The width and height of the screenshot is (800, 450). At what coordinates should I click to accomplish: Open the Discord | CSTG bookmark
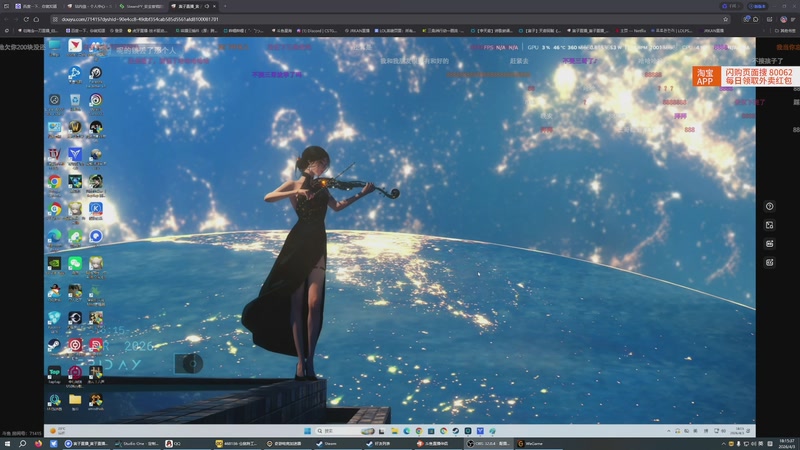pyautogui.click(x=316, y=31)
